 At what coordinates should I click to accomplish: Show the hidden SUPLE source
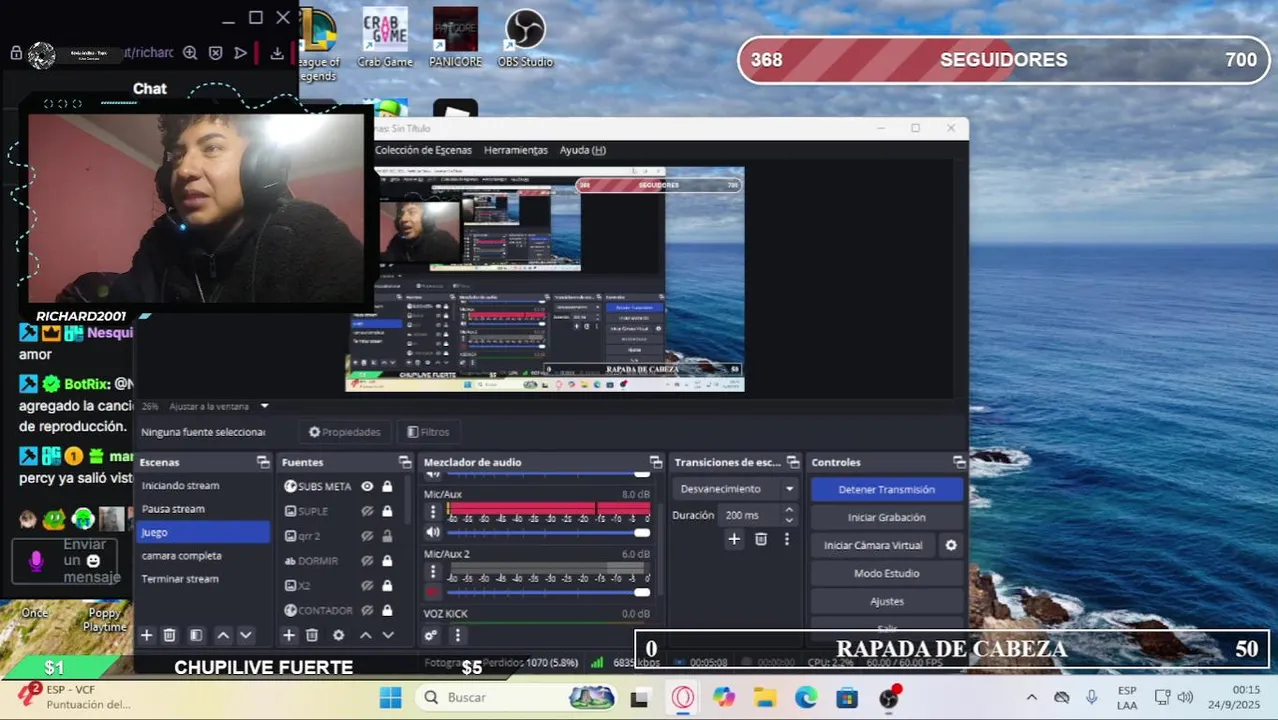[x=367, y=511]
